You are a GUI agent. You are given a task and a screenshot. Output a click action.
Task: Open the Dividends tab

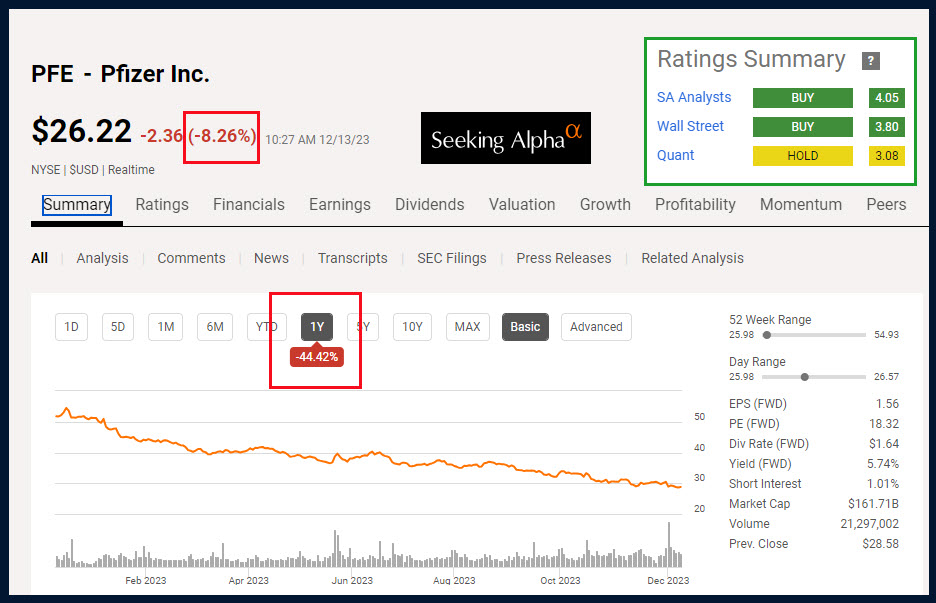click(429, 205)
